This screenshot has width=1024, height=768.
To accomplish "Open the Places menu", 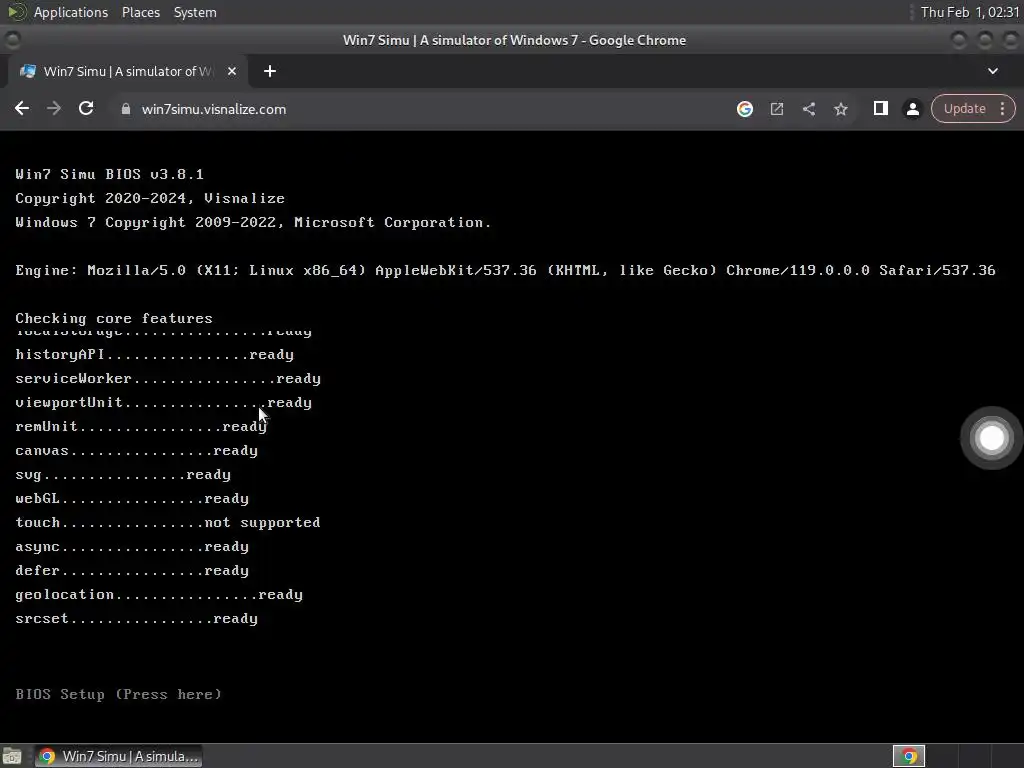I will 140,12.
